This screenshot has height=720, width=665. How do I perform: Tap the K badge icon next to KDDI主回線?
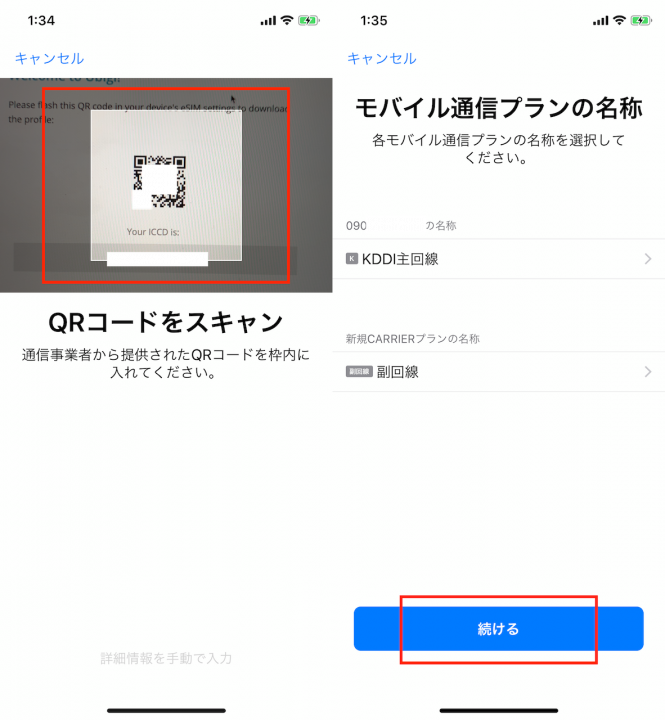(352, 259)
